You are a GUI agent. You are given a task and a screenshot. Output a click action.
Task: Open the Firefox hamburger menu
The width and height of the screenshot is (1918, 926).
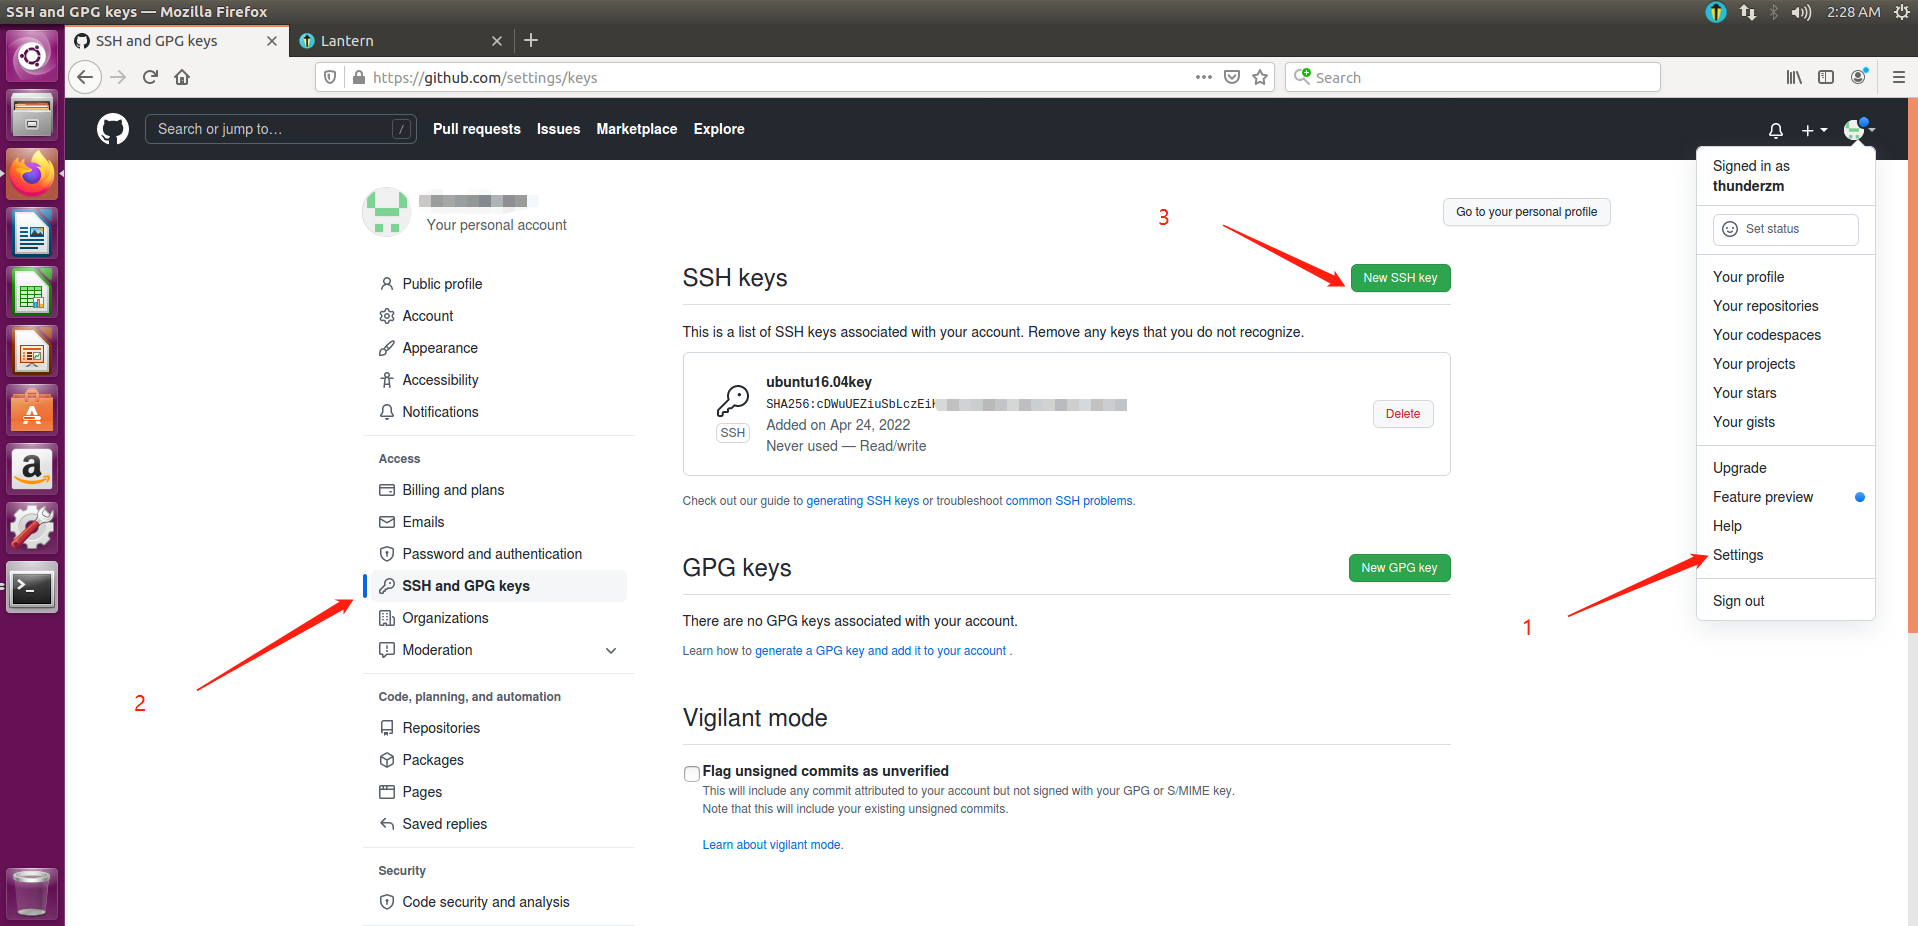point(1898,77)
